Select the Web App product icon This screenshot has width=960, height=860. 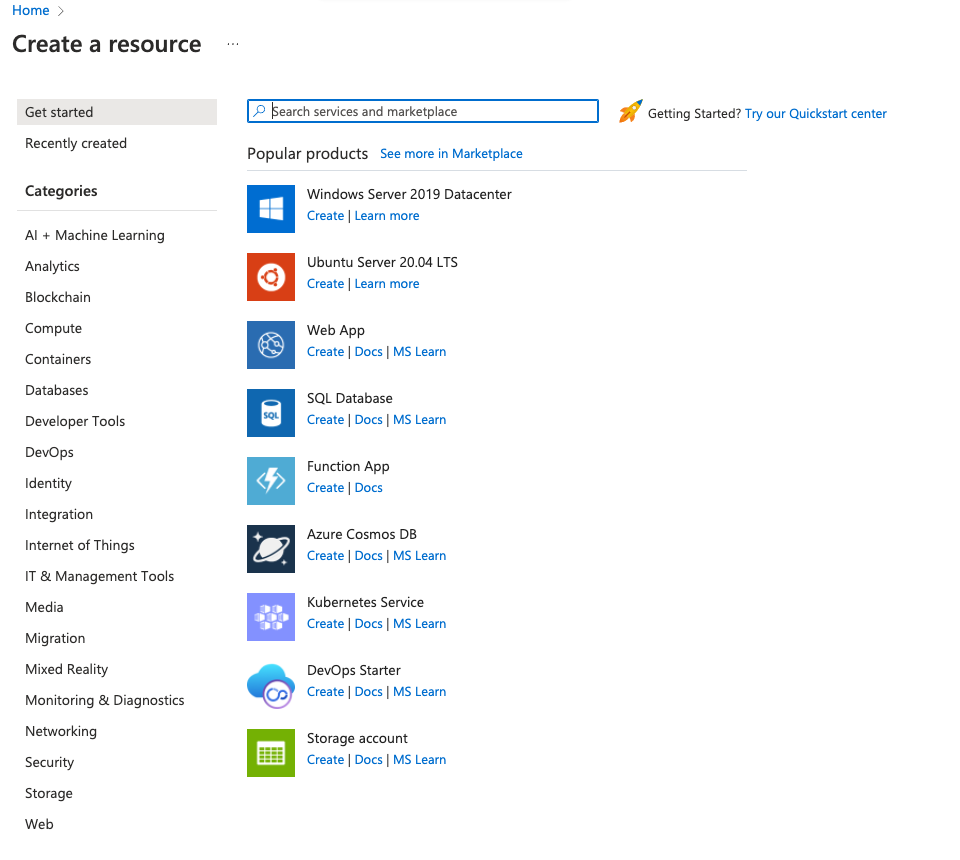tap(271, 345)
